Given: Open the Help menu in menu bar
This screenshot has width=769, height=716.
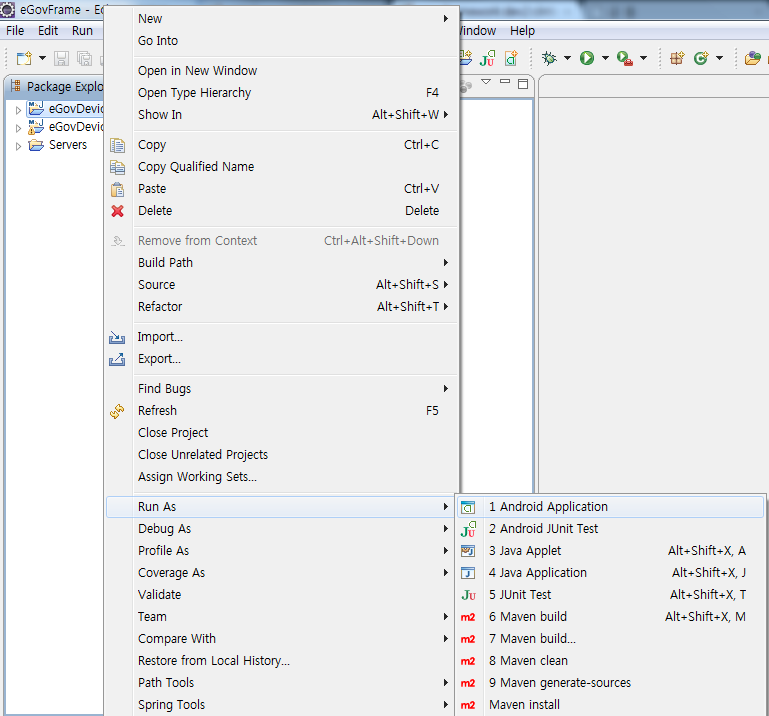Looking at the screenshot, I should pyautogui.click(x=522, y=31).
